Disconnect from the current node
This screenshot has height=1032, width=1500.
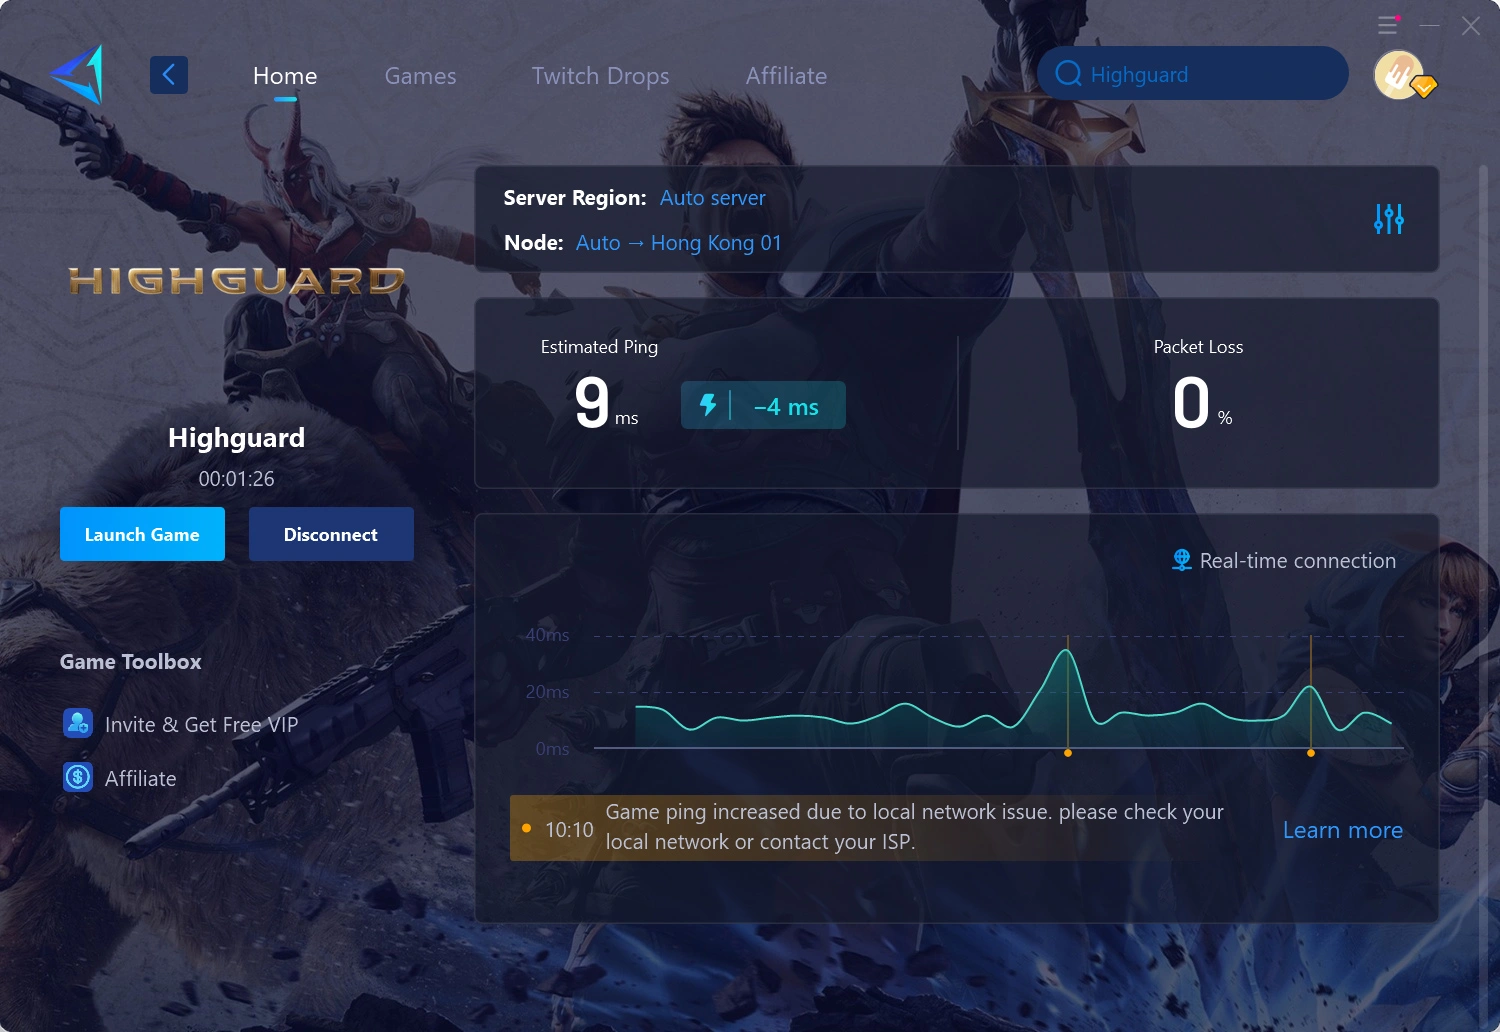331,534
